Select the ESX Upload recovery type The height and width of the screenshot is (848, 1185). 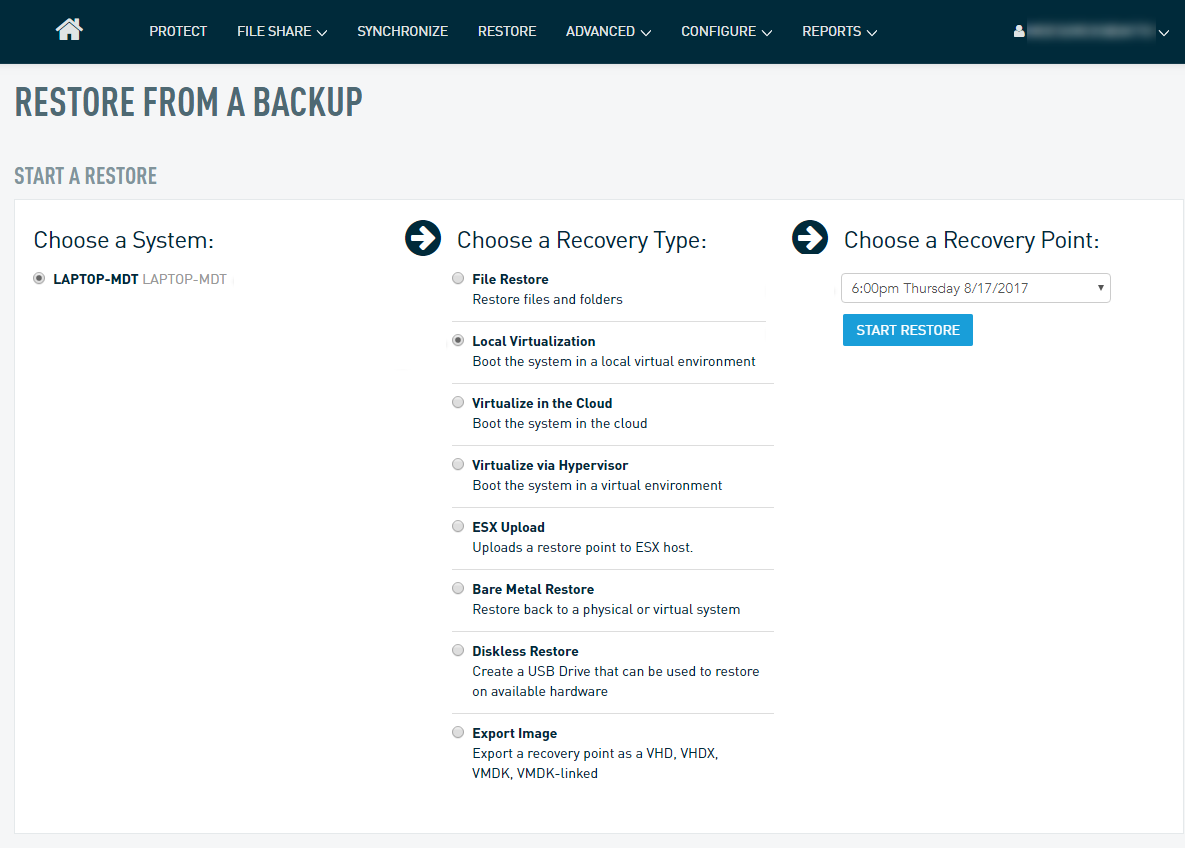click(458, 526)
